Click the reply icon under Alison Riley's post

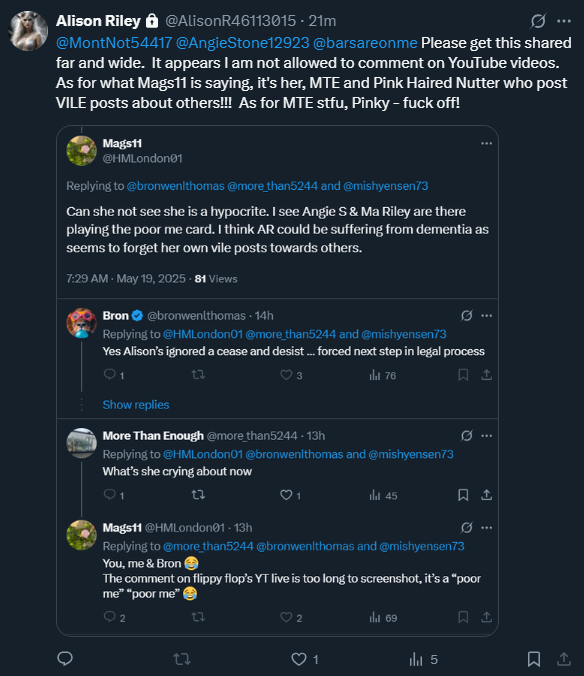click(65, 659)
